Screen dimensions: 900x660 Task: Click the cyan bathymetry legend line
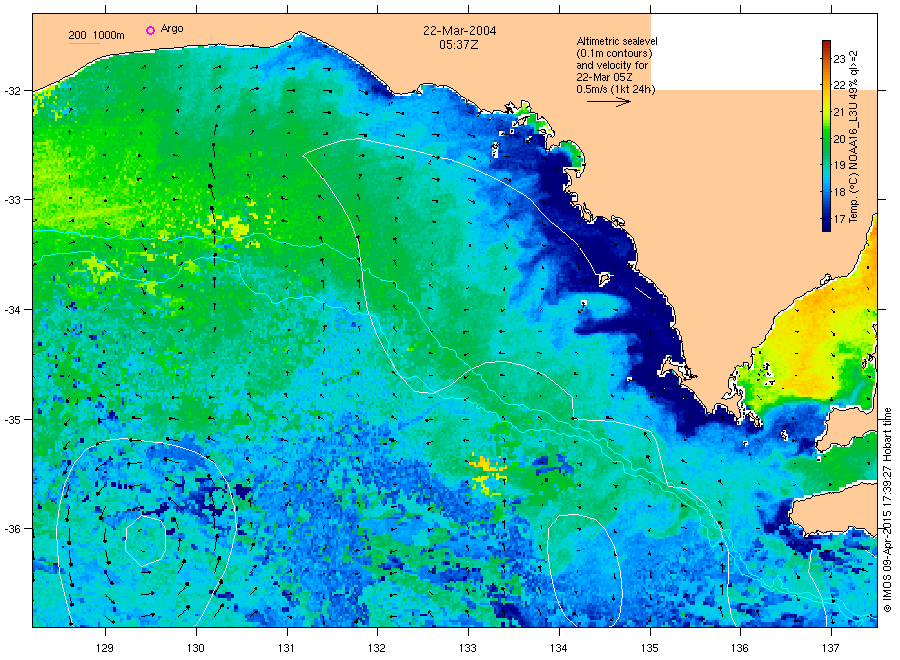click(x=84, y=43)
